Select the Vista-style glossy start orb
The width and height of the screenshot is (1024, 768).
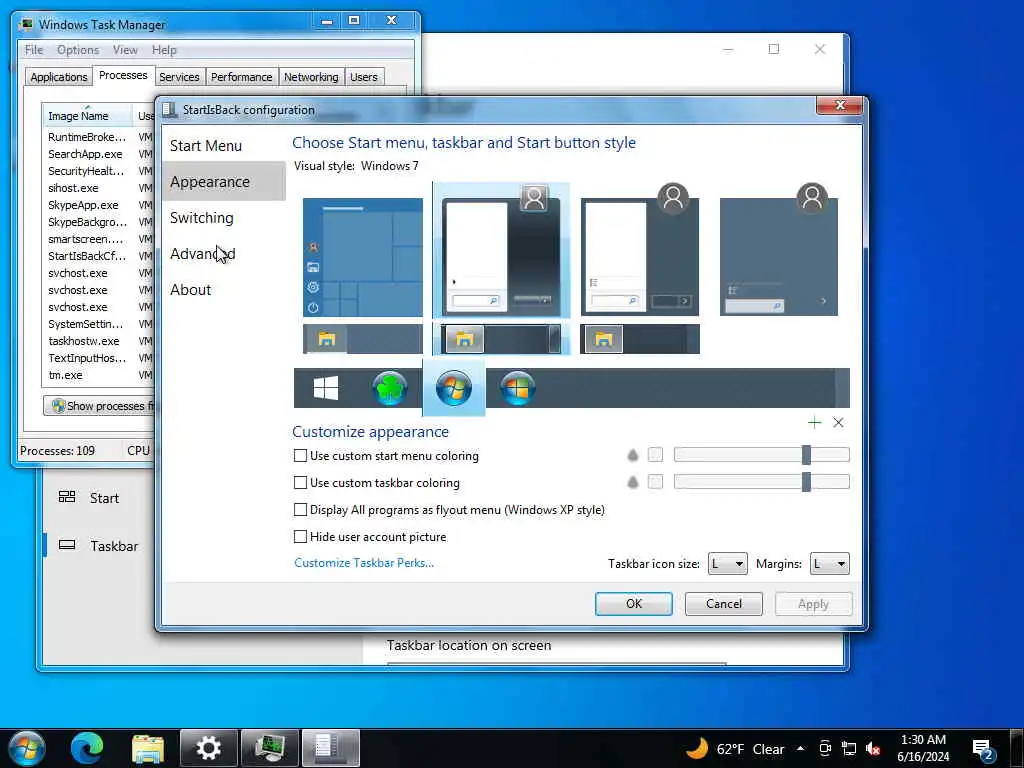point(518,388)
